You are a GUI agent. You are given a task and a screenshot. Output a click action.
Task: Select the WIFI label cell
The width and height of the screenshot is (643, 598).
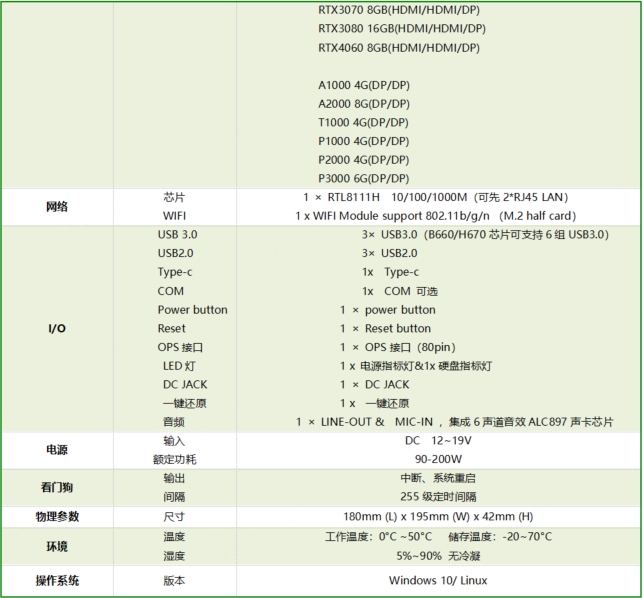pos(174,216)
